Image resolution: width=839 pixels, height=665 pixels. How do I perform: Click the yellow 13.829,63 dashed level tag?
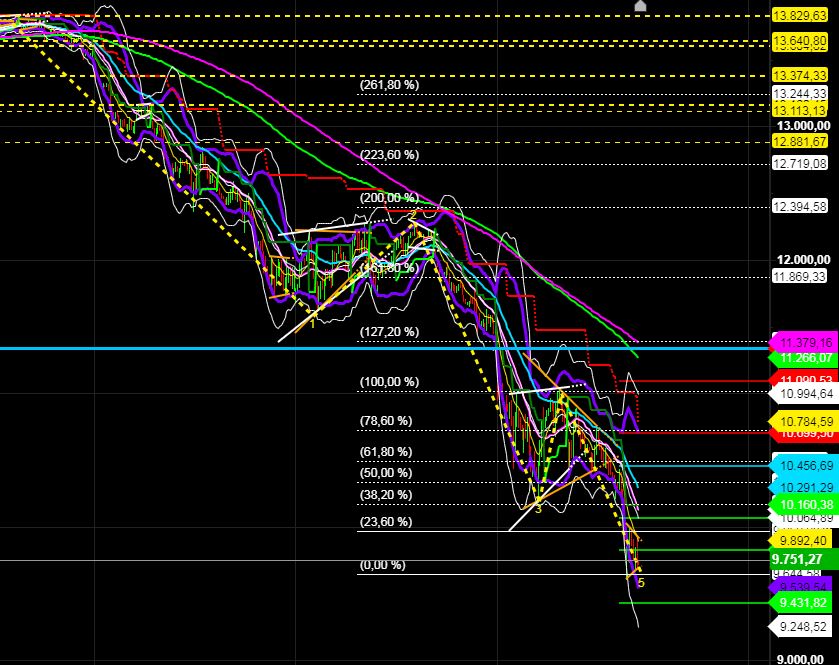(x=801, y=16)
